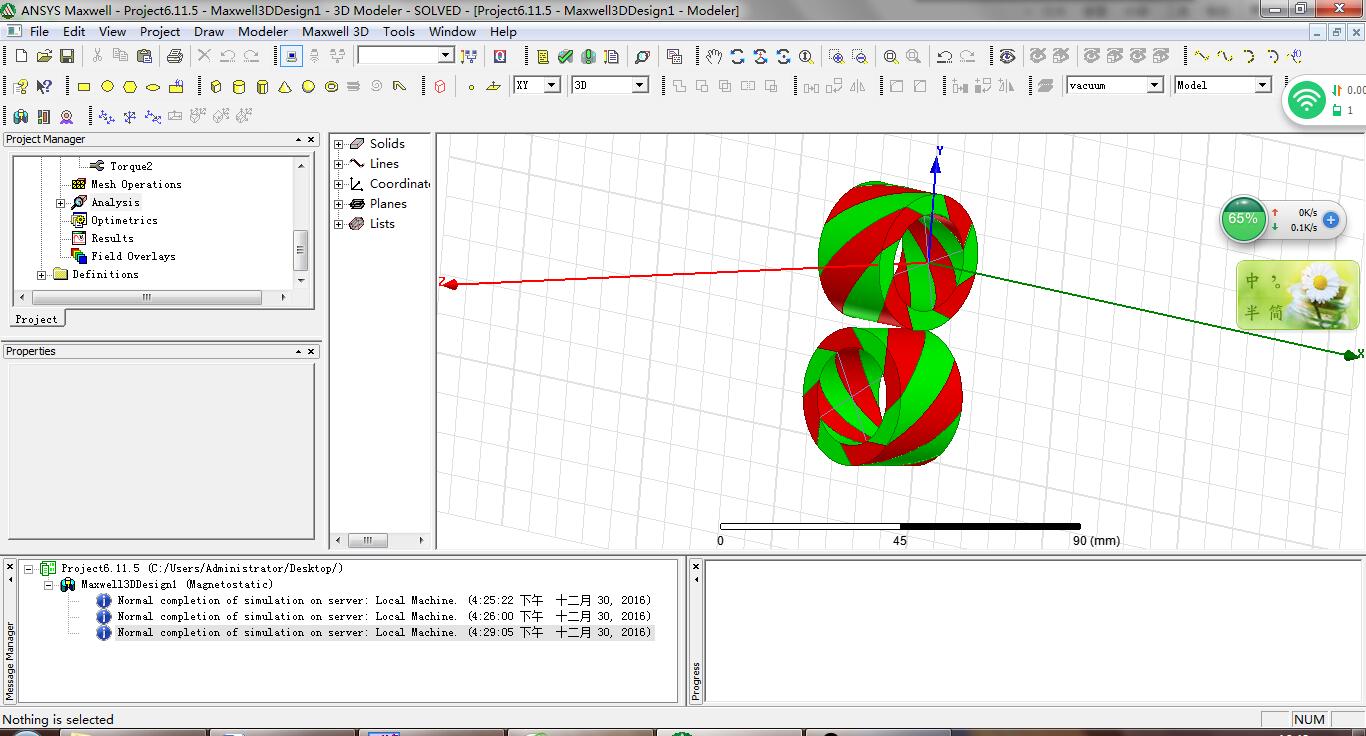The width and height of the screenshot is (1366, 736).
Task: Select the Draw cone tool
Action: [285, 87]
